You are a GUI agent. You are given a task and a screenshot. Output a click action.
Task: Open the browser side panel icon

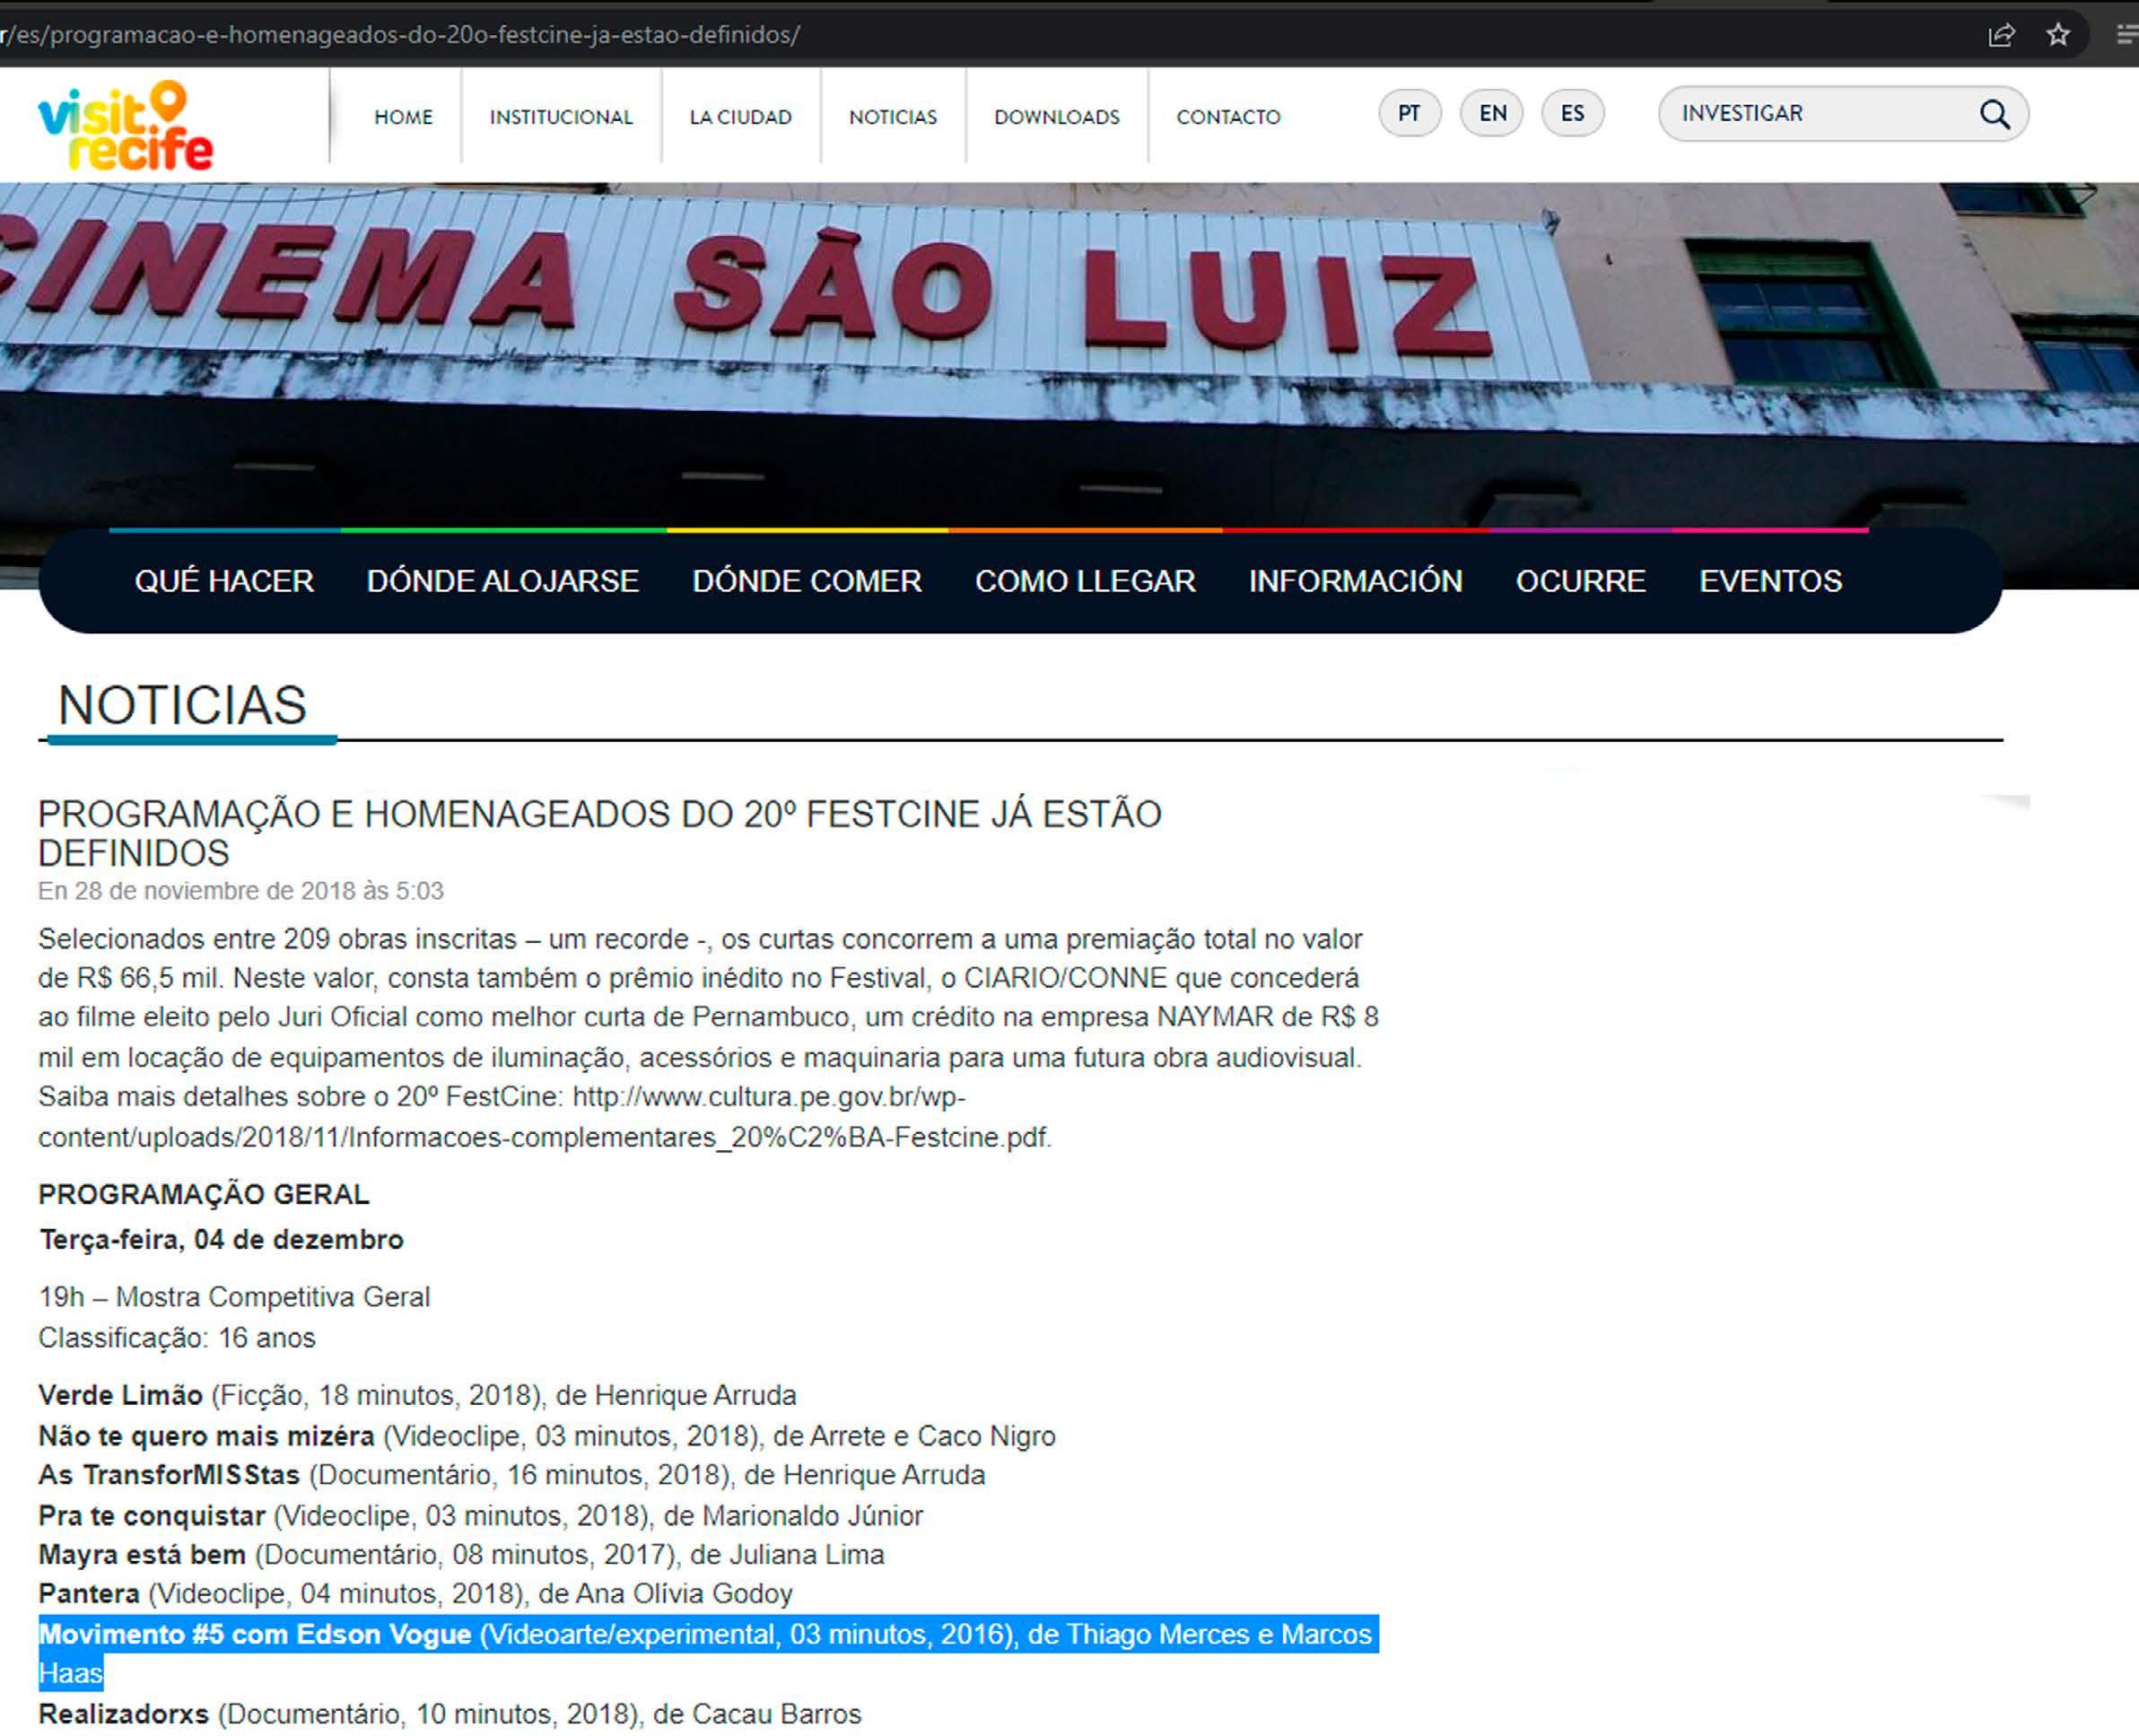(x=2127, y=35)
